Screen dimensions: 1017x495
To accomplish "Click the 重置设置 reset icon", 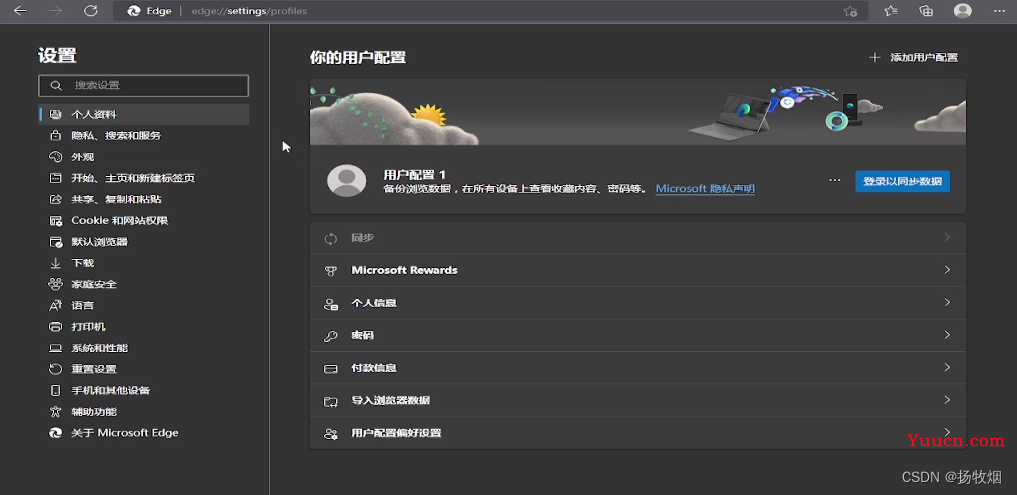I will pos(56,369).
